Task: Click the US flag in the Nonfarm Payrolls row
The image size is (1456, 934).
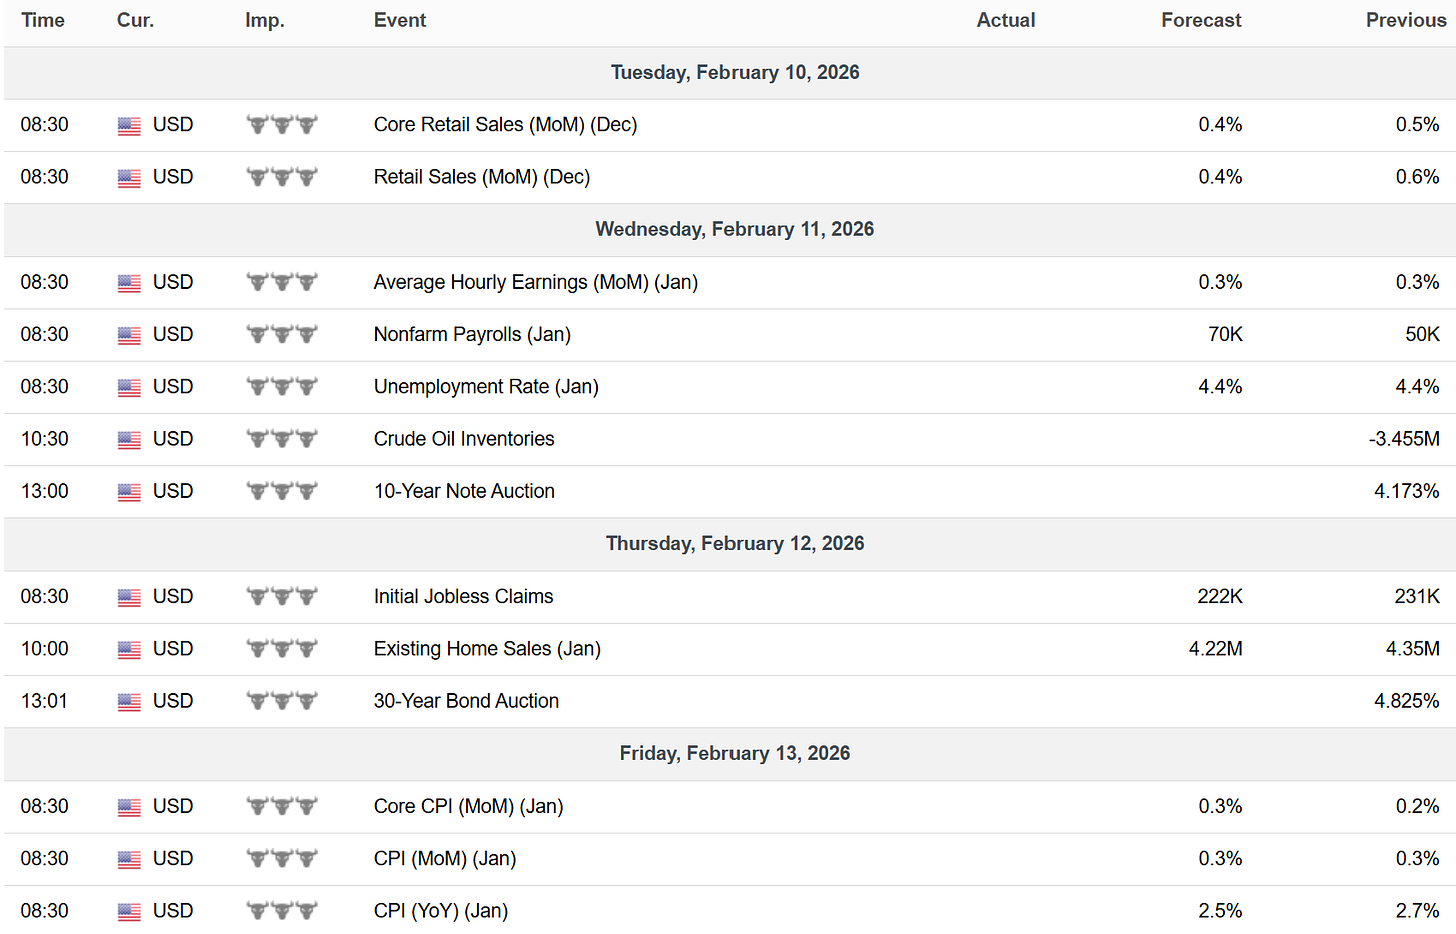Action: tap(129, 335)
